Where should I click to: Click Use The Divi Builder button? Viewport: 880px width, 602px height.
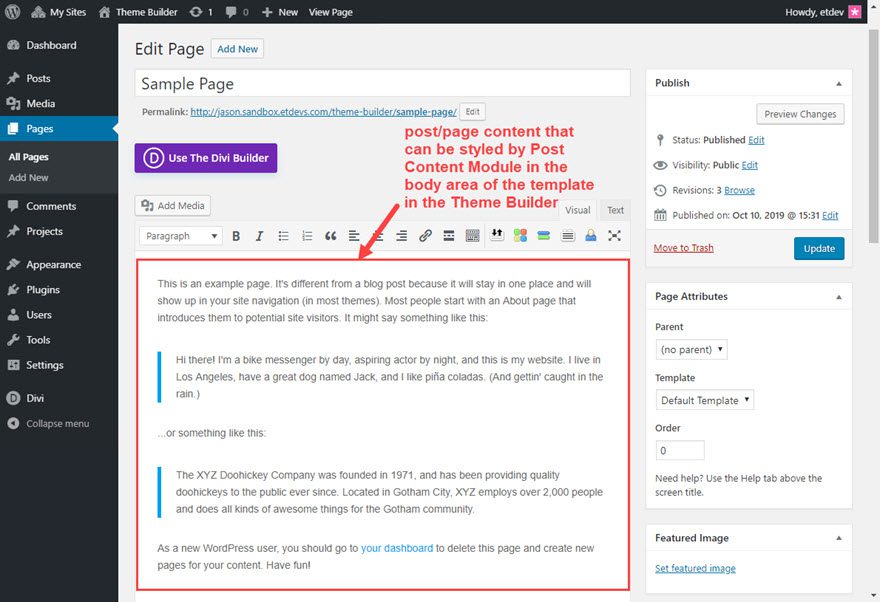pyautogui.click(x=206, y=158)
